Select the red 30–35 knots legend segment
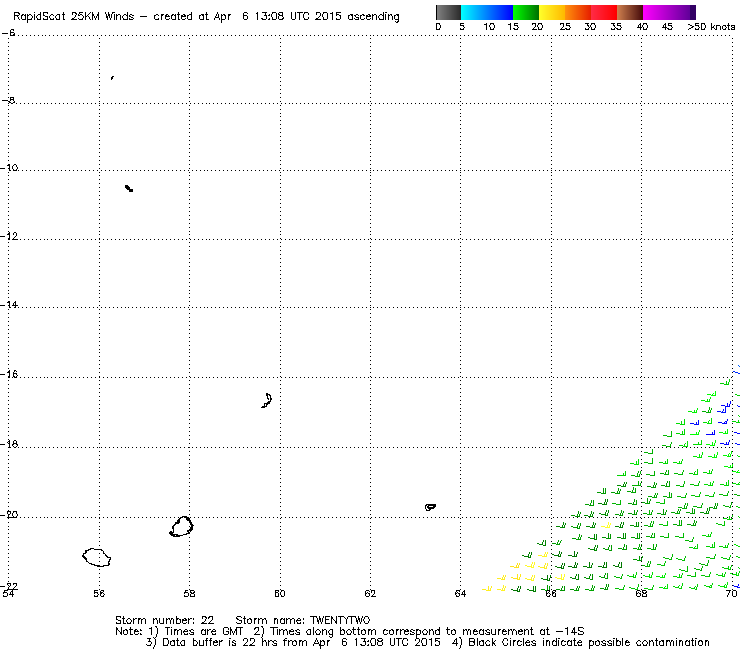Viewport: 740px width, 650px height. coord(604,12)
